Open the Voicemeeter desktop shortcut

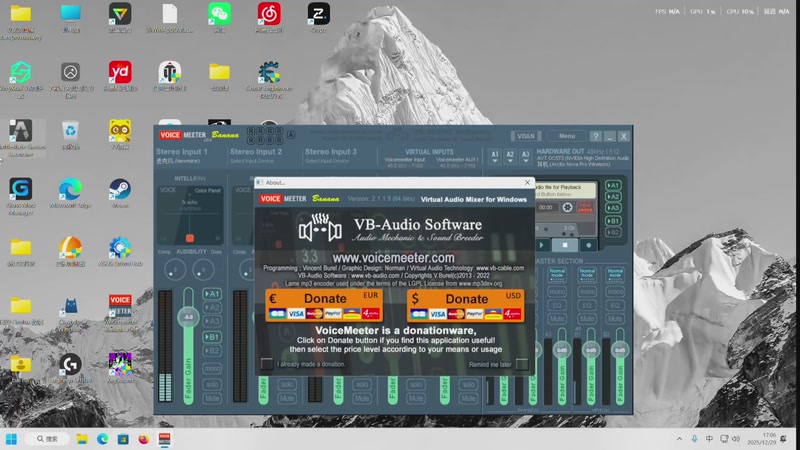coord(120,312)
